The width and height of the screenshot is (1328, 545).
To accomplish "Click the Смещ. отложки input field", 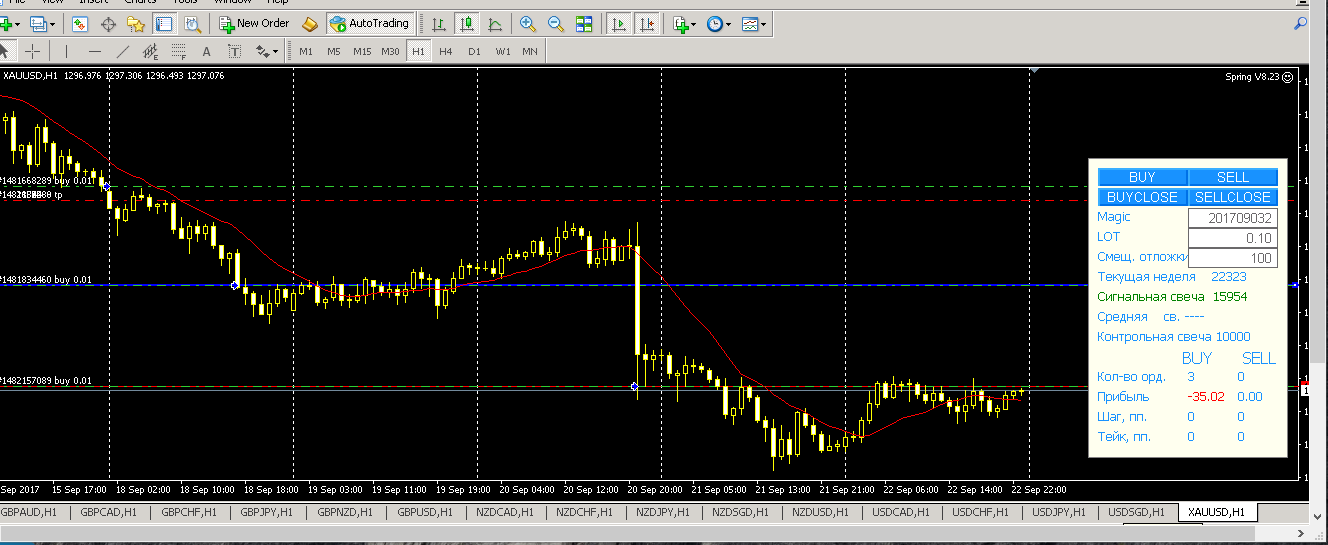I will tap(1232, 258).
